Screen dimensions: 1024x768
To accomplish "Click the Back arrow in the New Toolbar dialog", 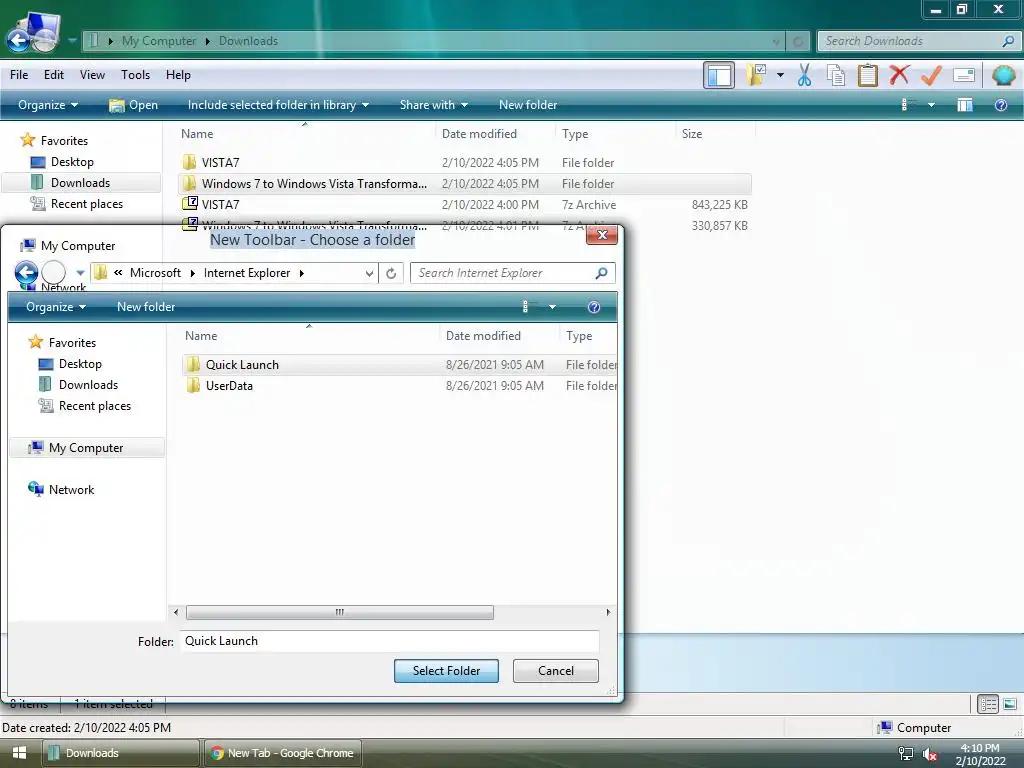I will pyautogui.click(x=27, y=272).
